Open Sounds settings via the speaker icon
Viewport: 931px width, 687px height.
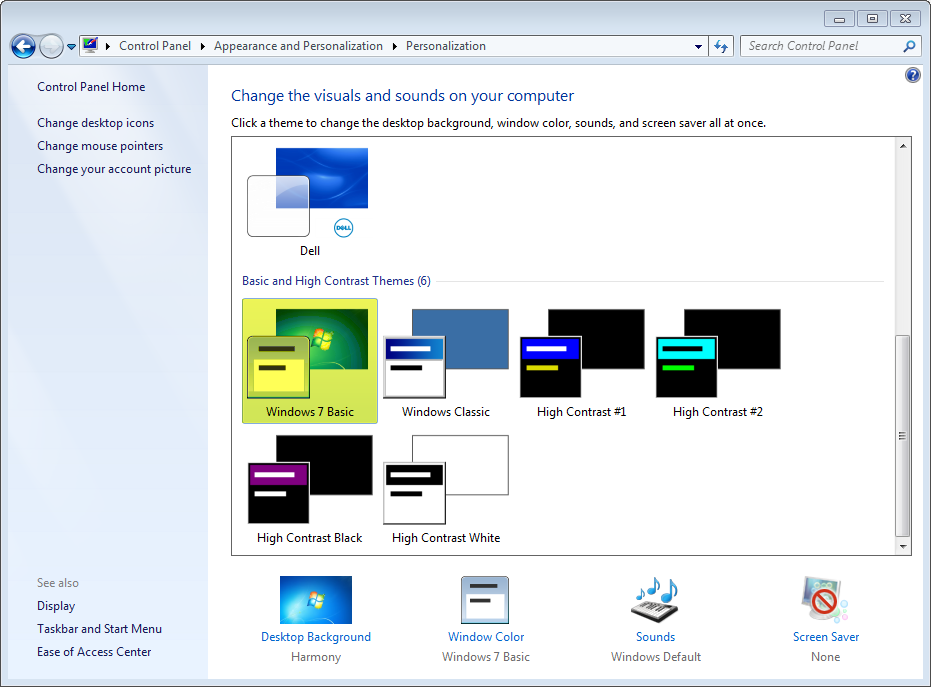pyautogui.click(x=655, y=600)
